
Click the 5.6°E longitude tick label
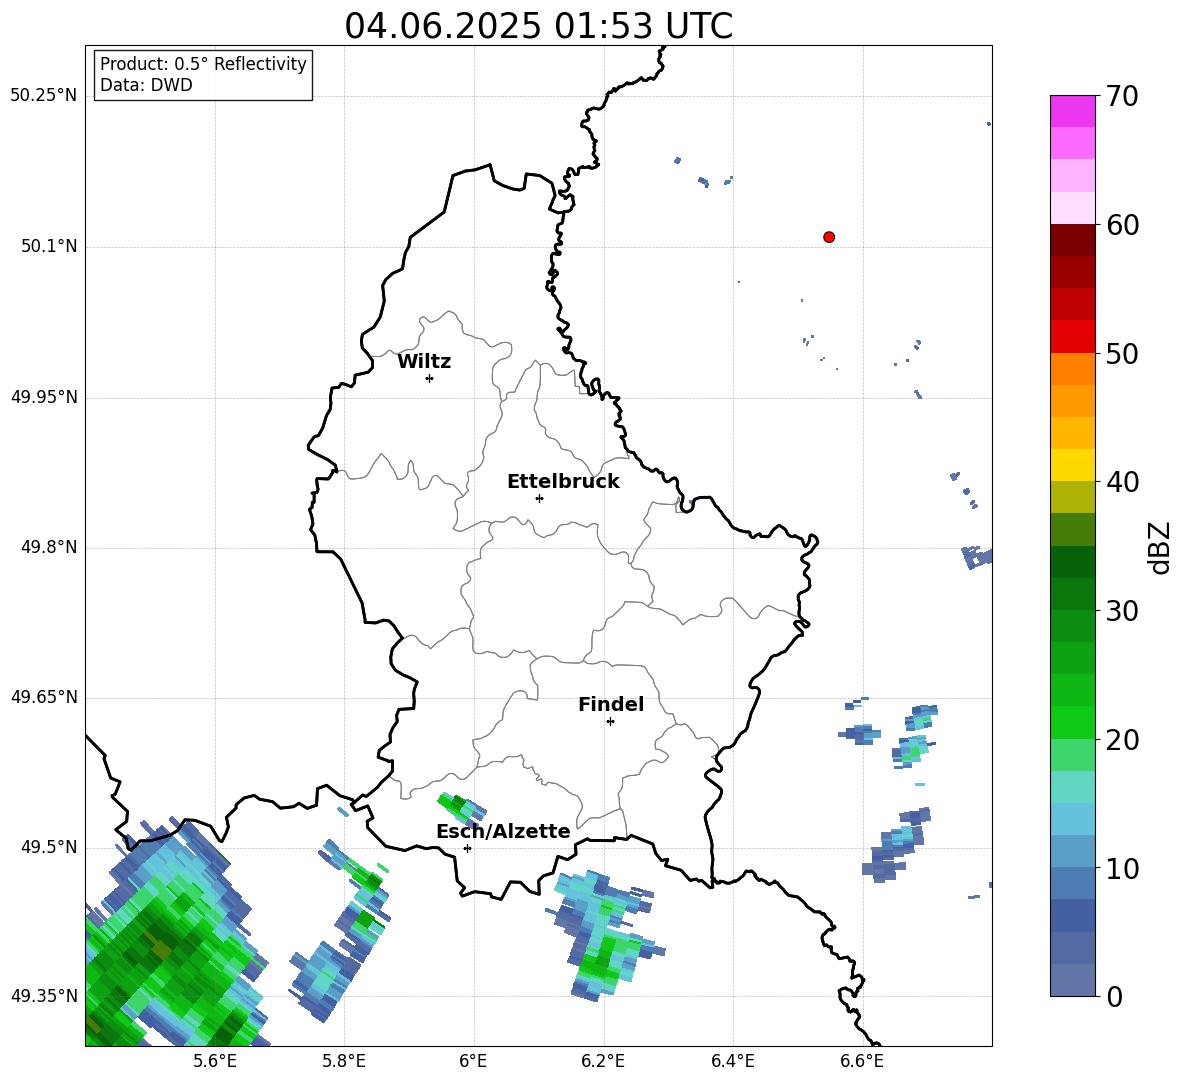[x=215, y=1061]
